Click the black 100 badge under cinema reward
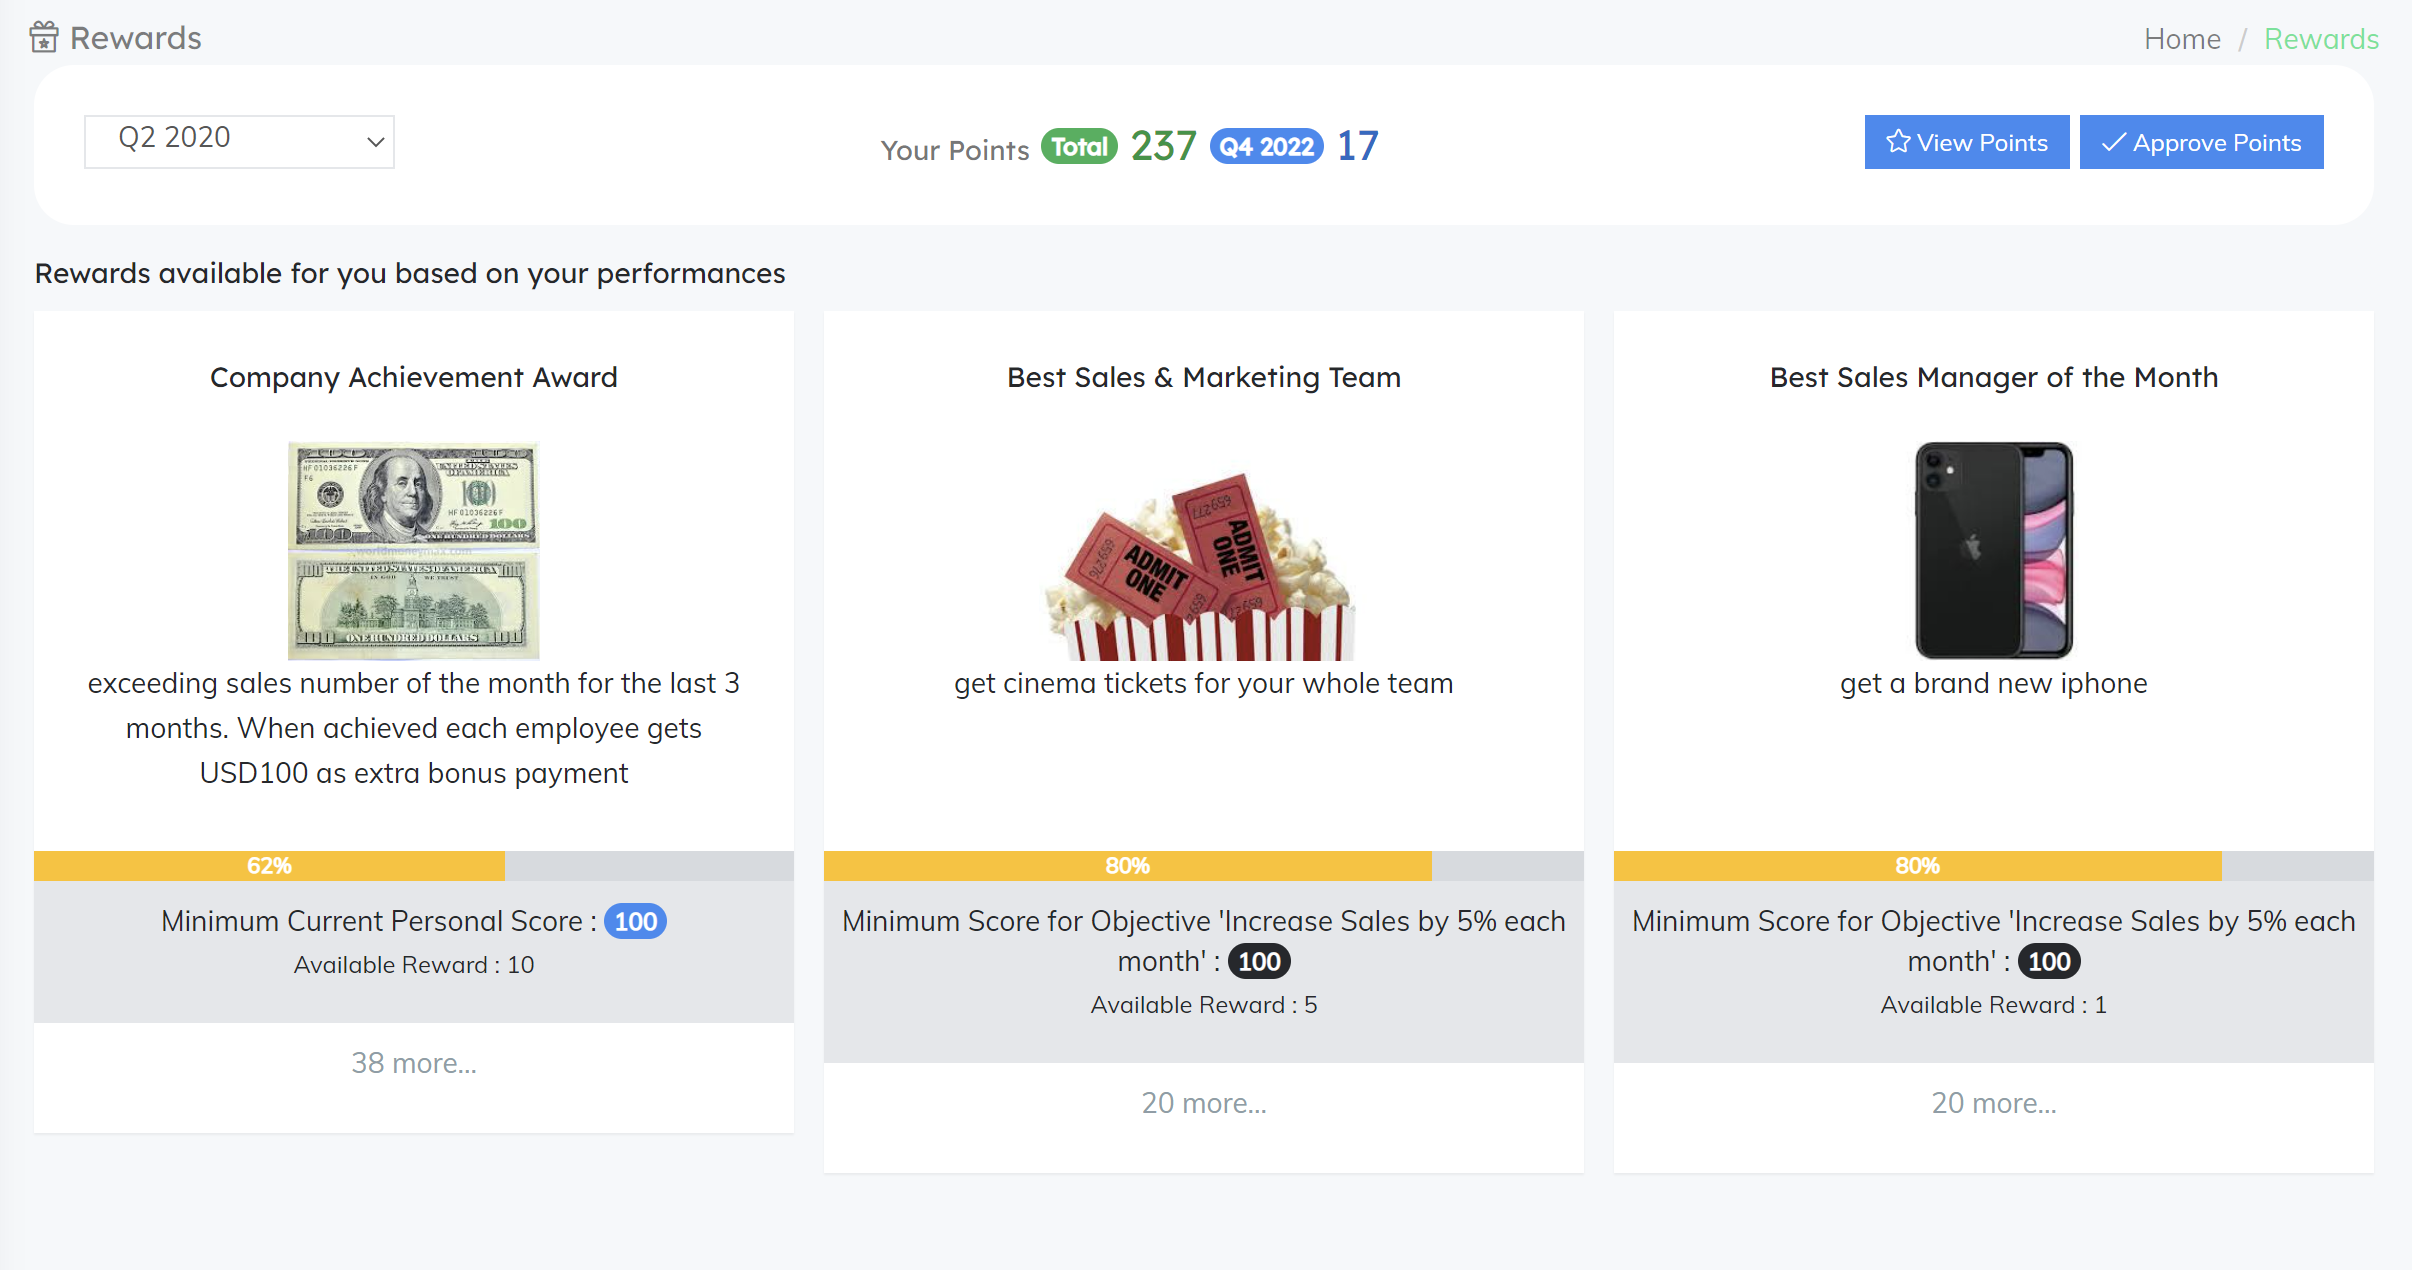Image resolution: width=2412 pixels, height=1270 pixels. (x=1259, y=961)
